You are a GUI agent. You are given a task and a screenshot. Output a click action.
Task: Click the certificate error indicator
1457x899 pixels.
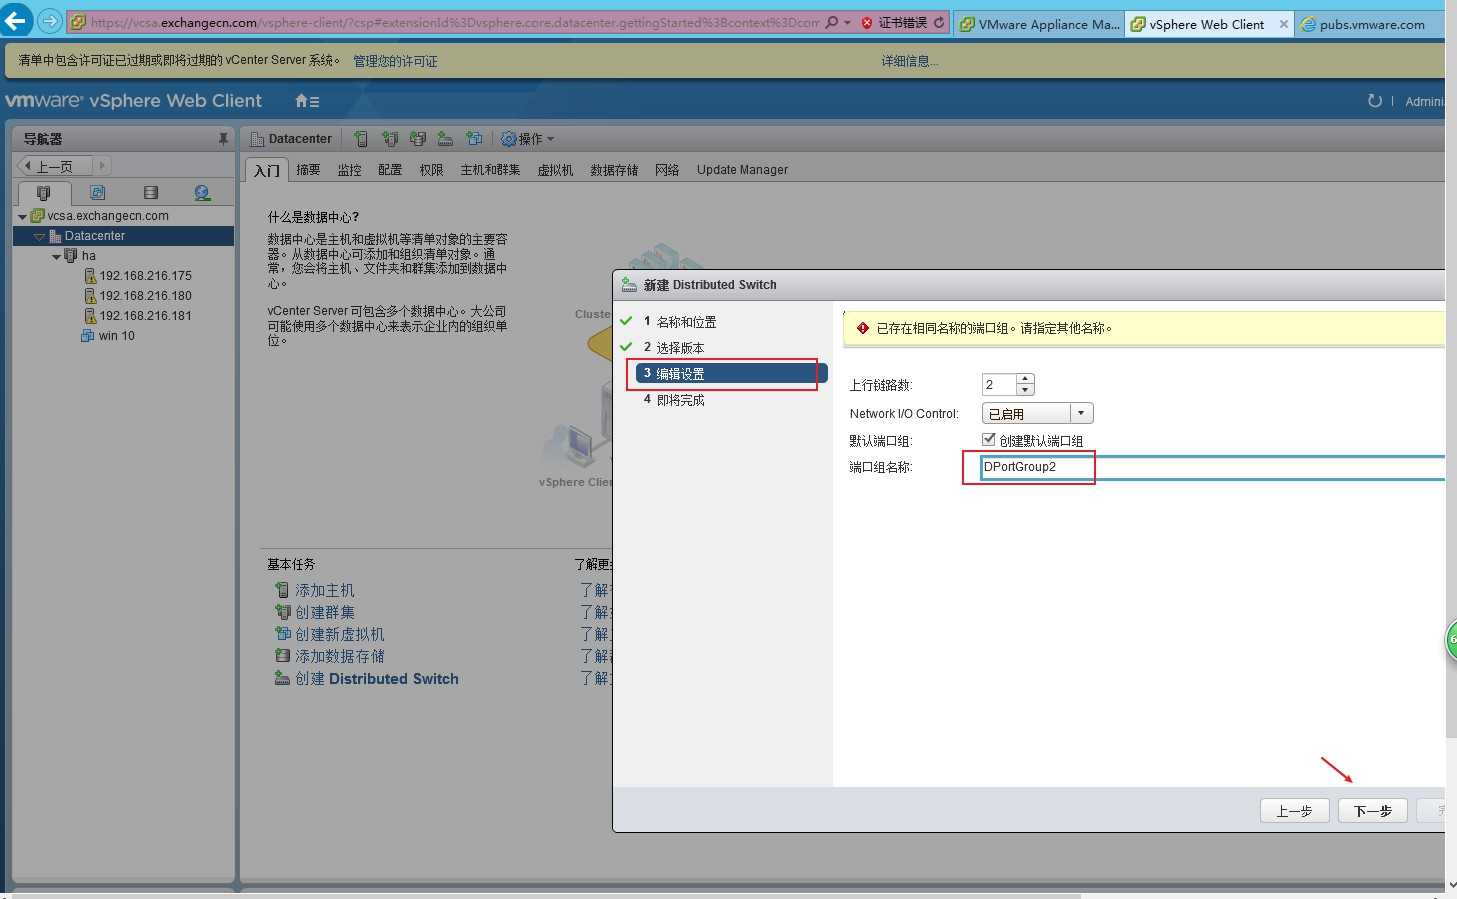pos(895,22)
